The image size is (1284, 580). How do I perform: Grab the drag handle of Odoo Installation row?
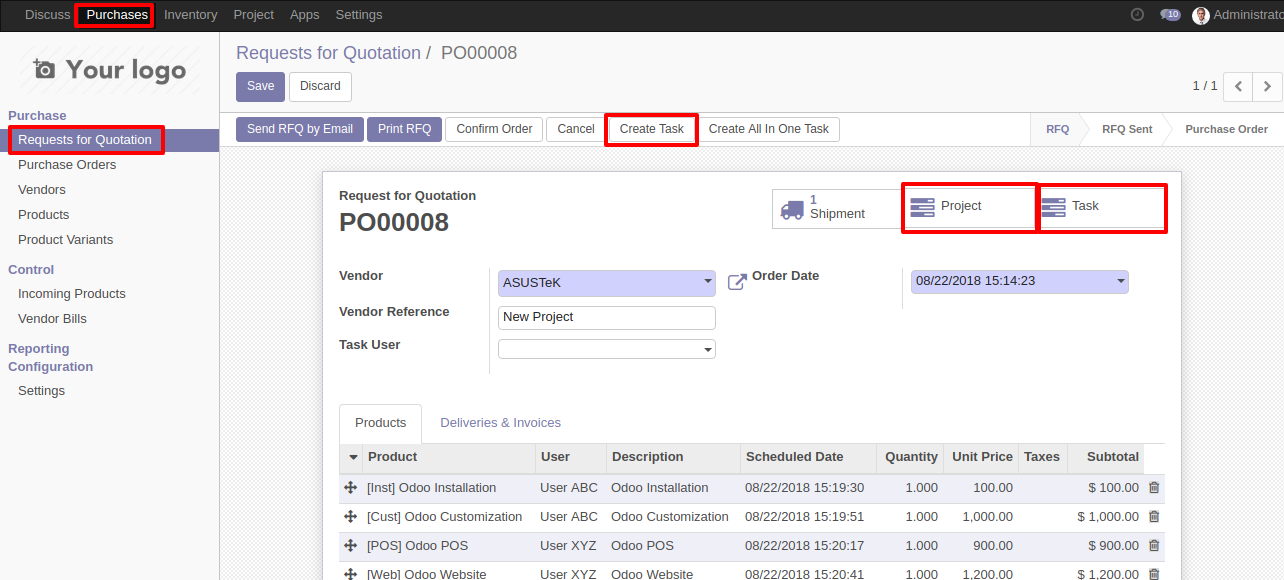coord(351,488)
